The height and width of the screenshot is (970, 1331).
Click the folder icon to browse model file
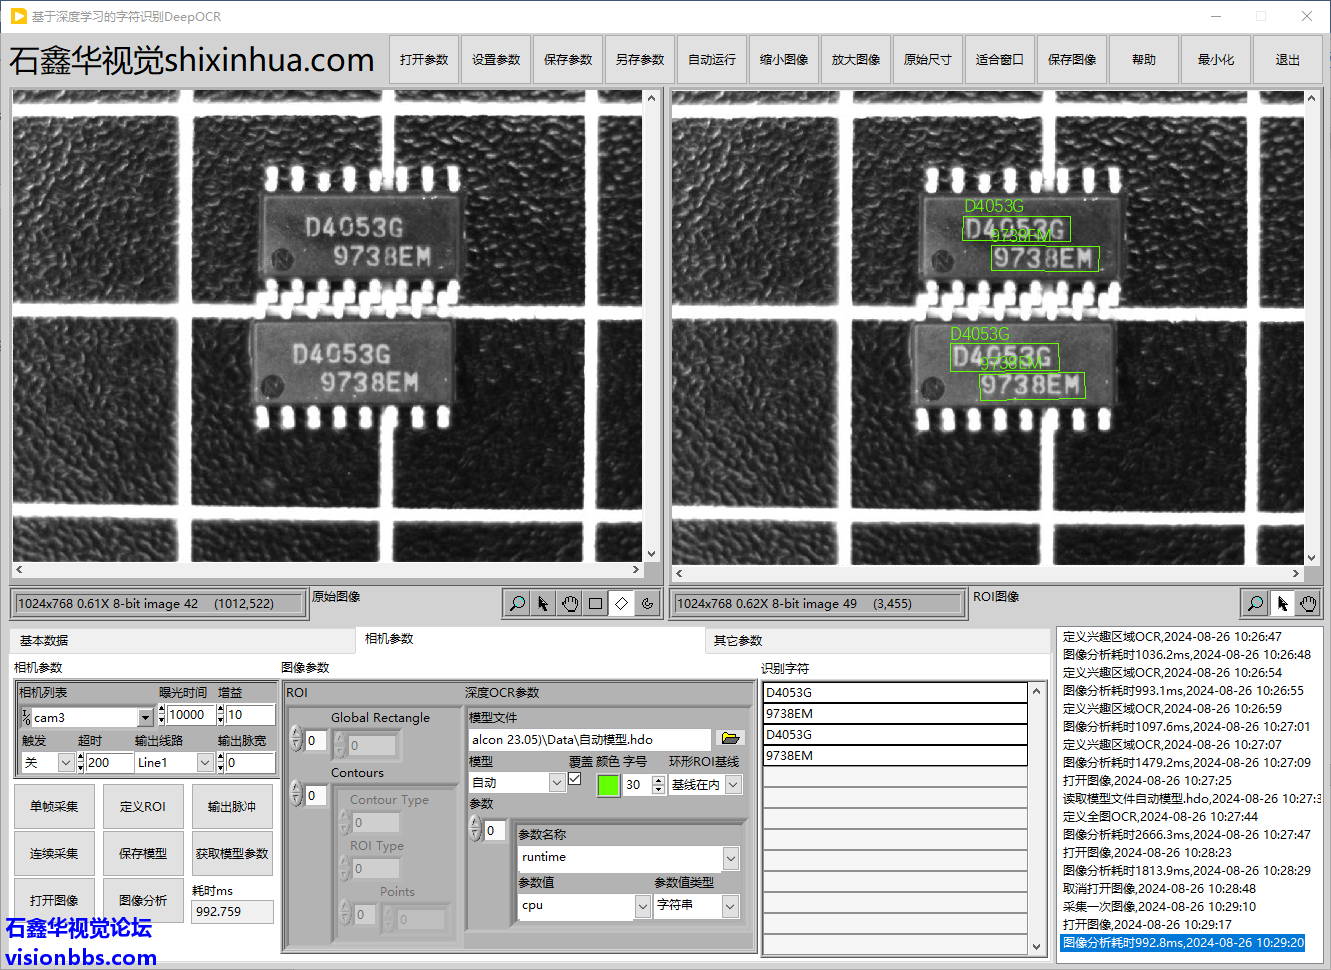click(x=730, y=739)
